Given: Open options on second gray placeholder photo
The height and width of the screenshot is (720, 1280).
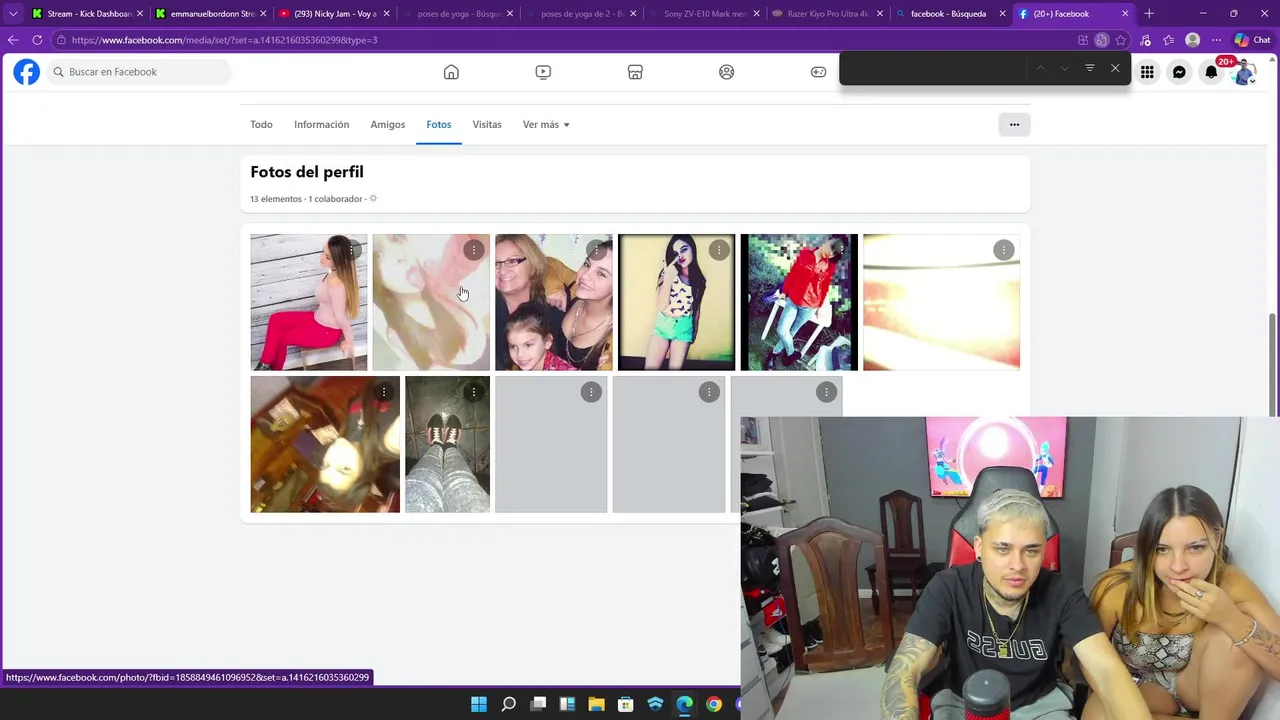Looking at the screenshot, I should pos(709,392).
